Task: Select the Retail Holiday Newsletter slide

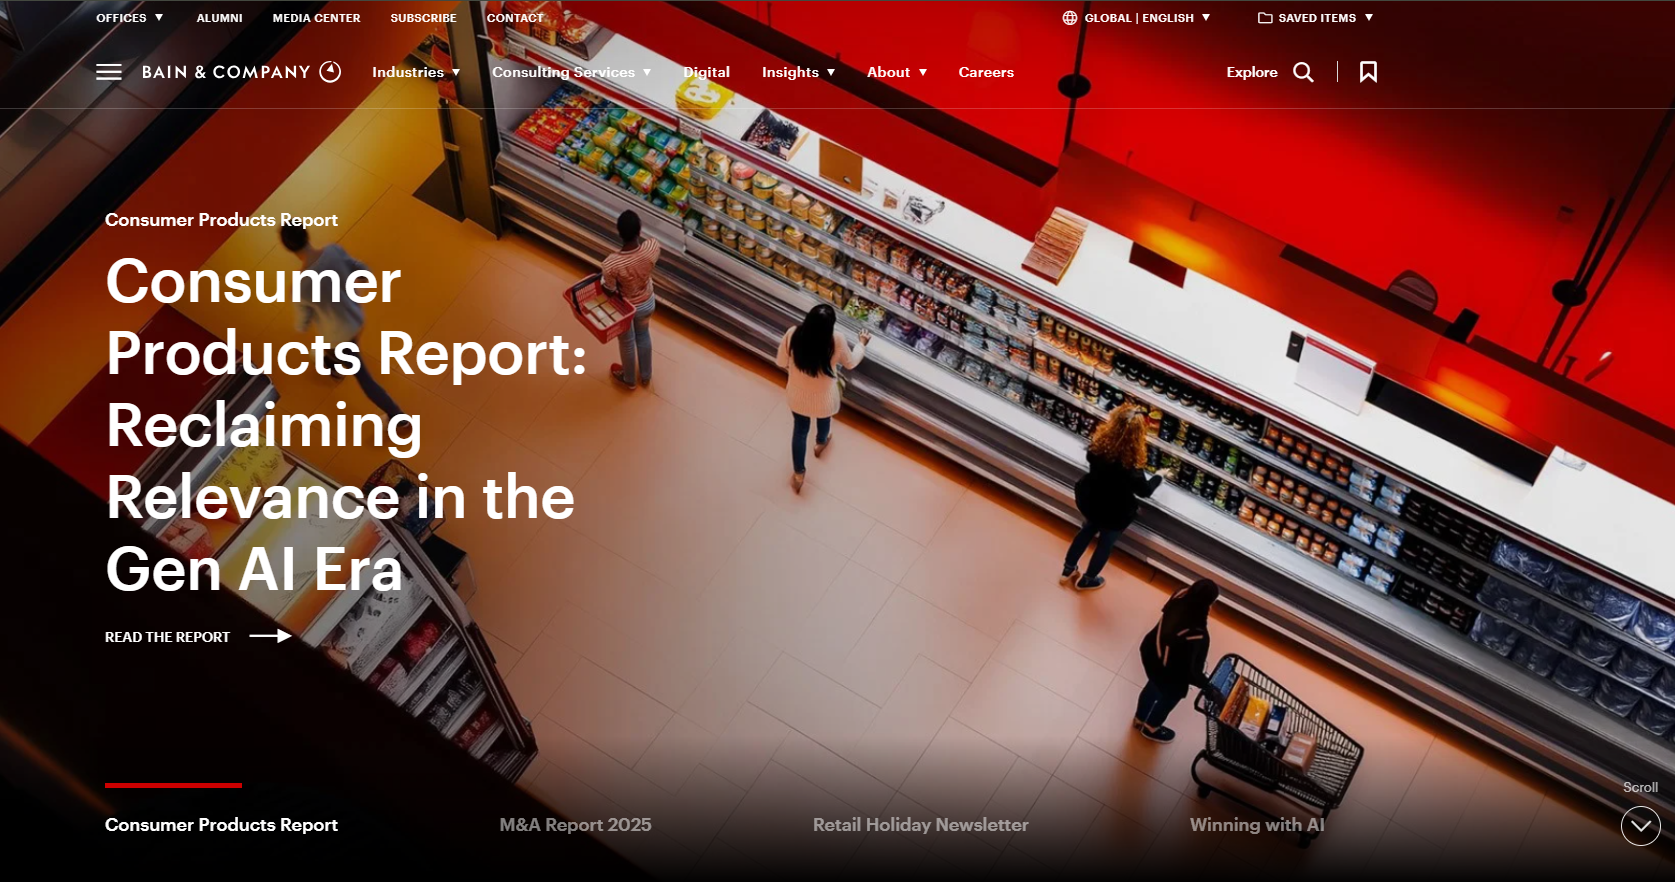Action: tap(920, 825)
